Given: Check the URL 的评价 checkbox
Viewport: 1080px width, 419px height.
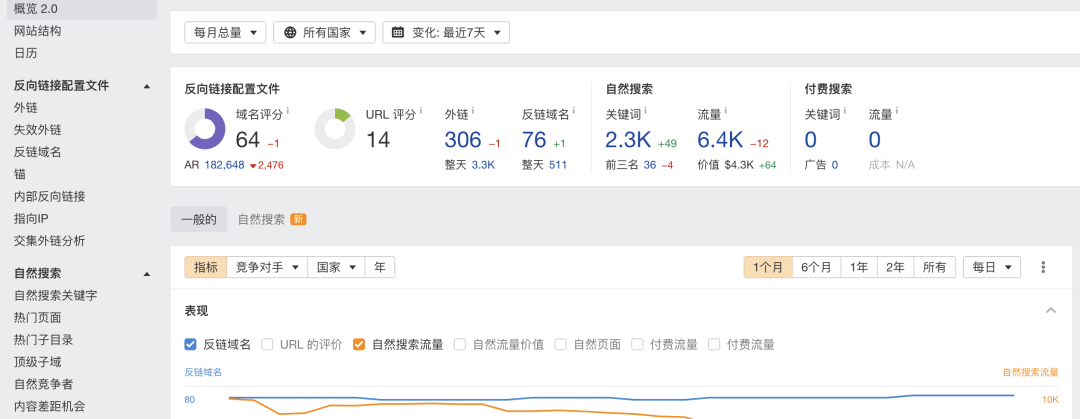Looking at the screenshot, I should 267,345.
